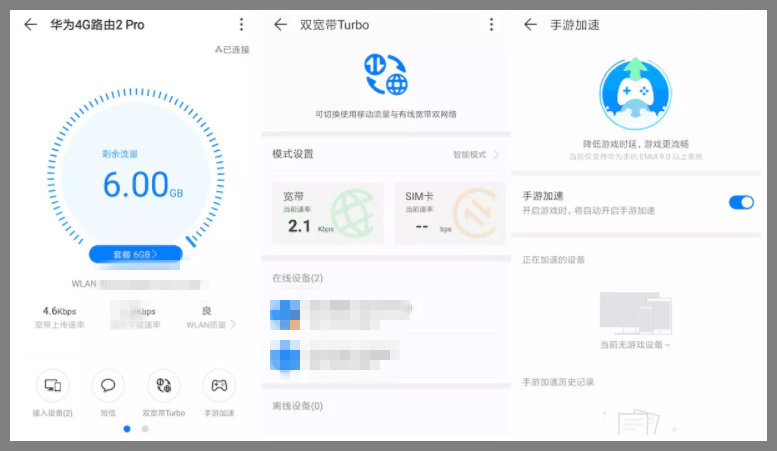This screenshot has height=451, width=777.
Task: Tap the 手游加速历史记录 section label
Action: (558, 382)
